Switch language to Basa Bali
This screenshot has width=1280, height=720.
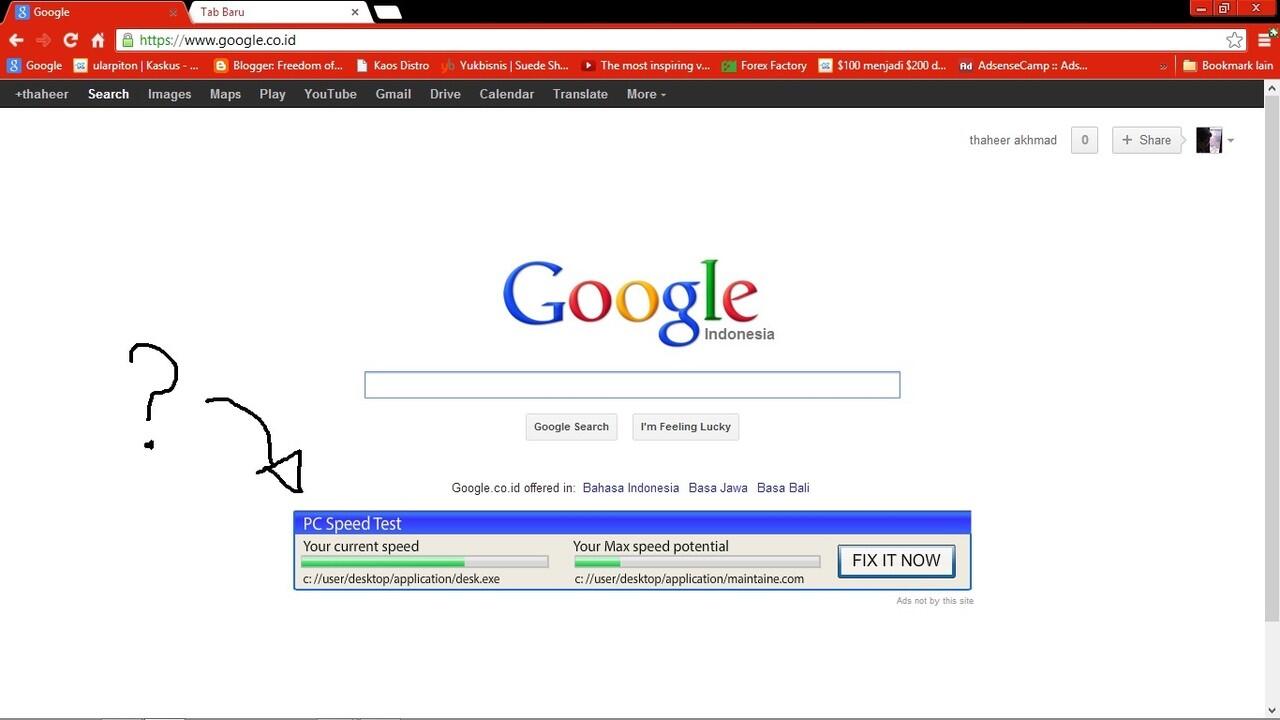783,488
